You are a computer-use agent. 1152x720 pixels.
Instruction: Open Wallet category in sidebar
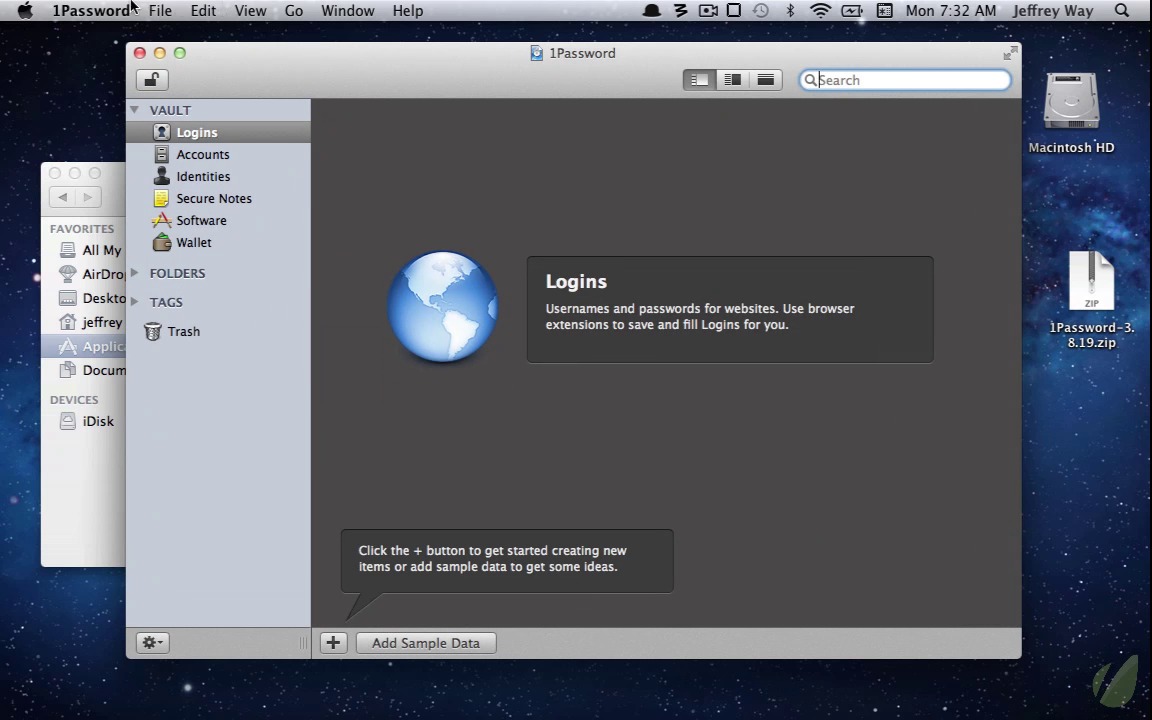(x=218, y=242)
